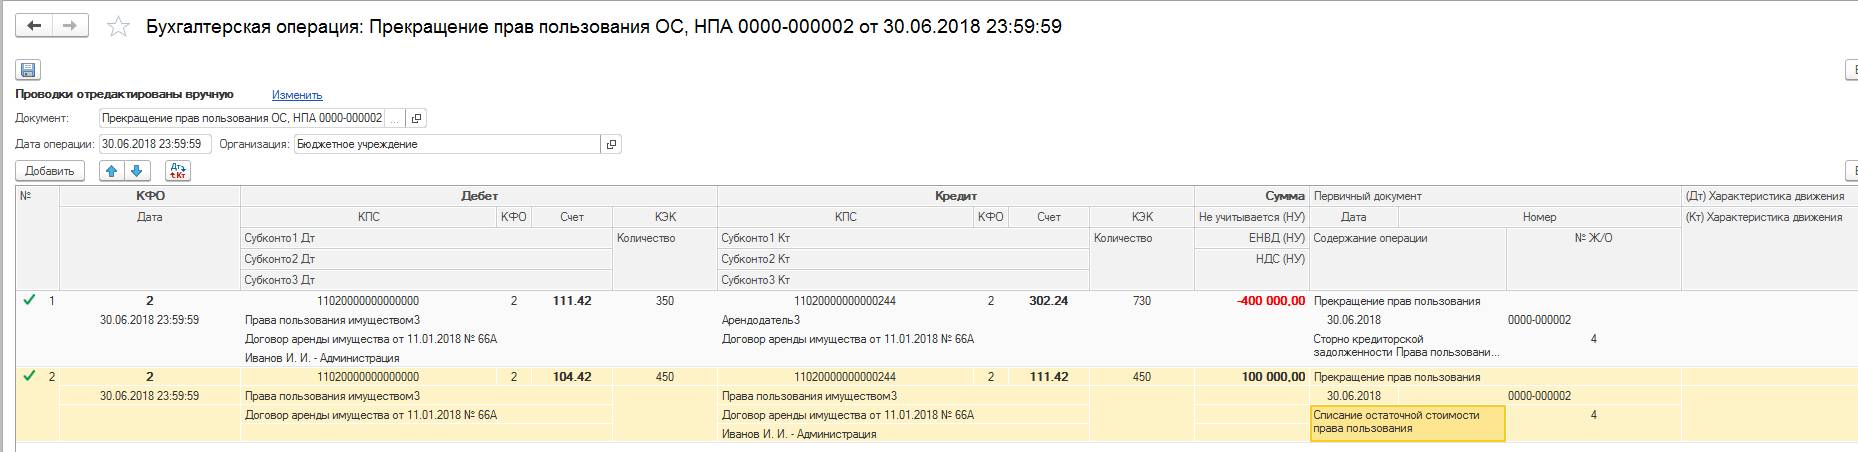The height and width of the screenshot is (452, 1858).
Task: Open the Документ selection ellipsis button
Action: [395, 118]
